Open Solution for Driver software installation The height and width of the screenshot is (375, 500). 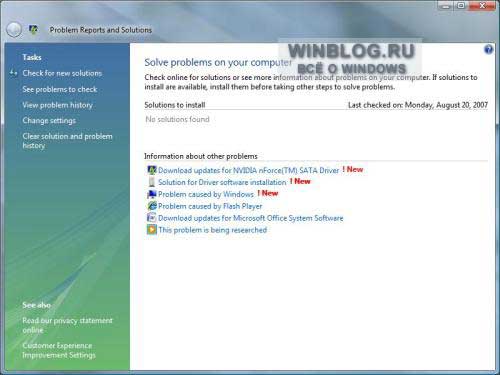coord(222,182)
